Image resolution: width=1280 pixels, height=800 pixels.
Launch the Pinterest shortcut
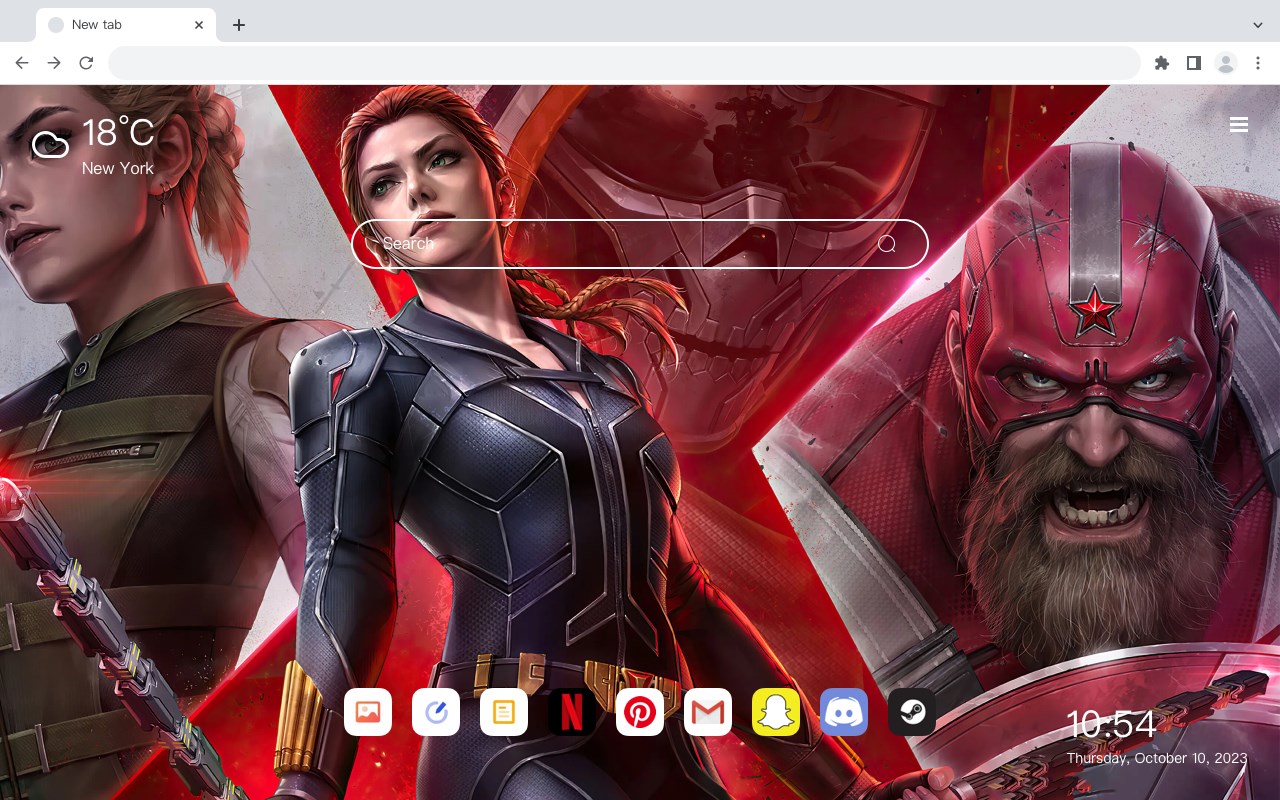tap(640, 712)
